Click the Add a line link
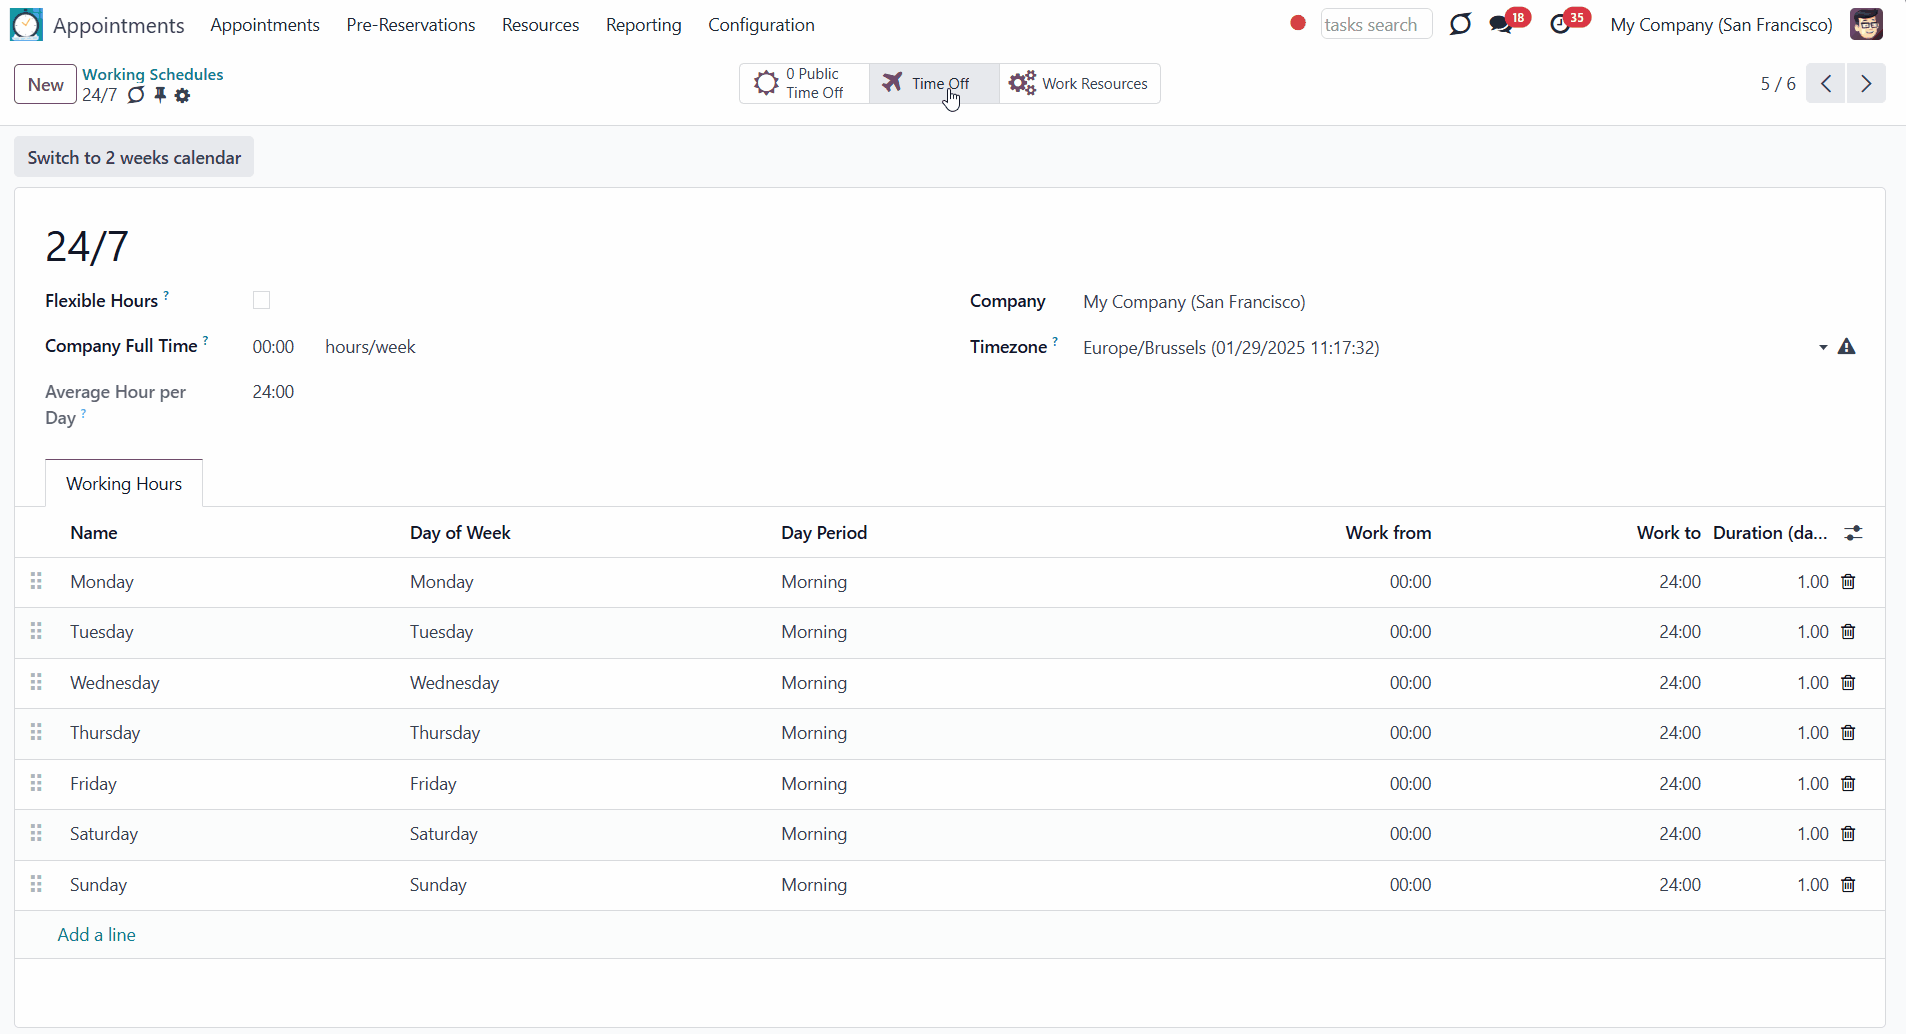The width and height of the screenshot is (1906, 1034). click(96, 934)
